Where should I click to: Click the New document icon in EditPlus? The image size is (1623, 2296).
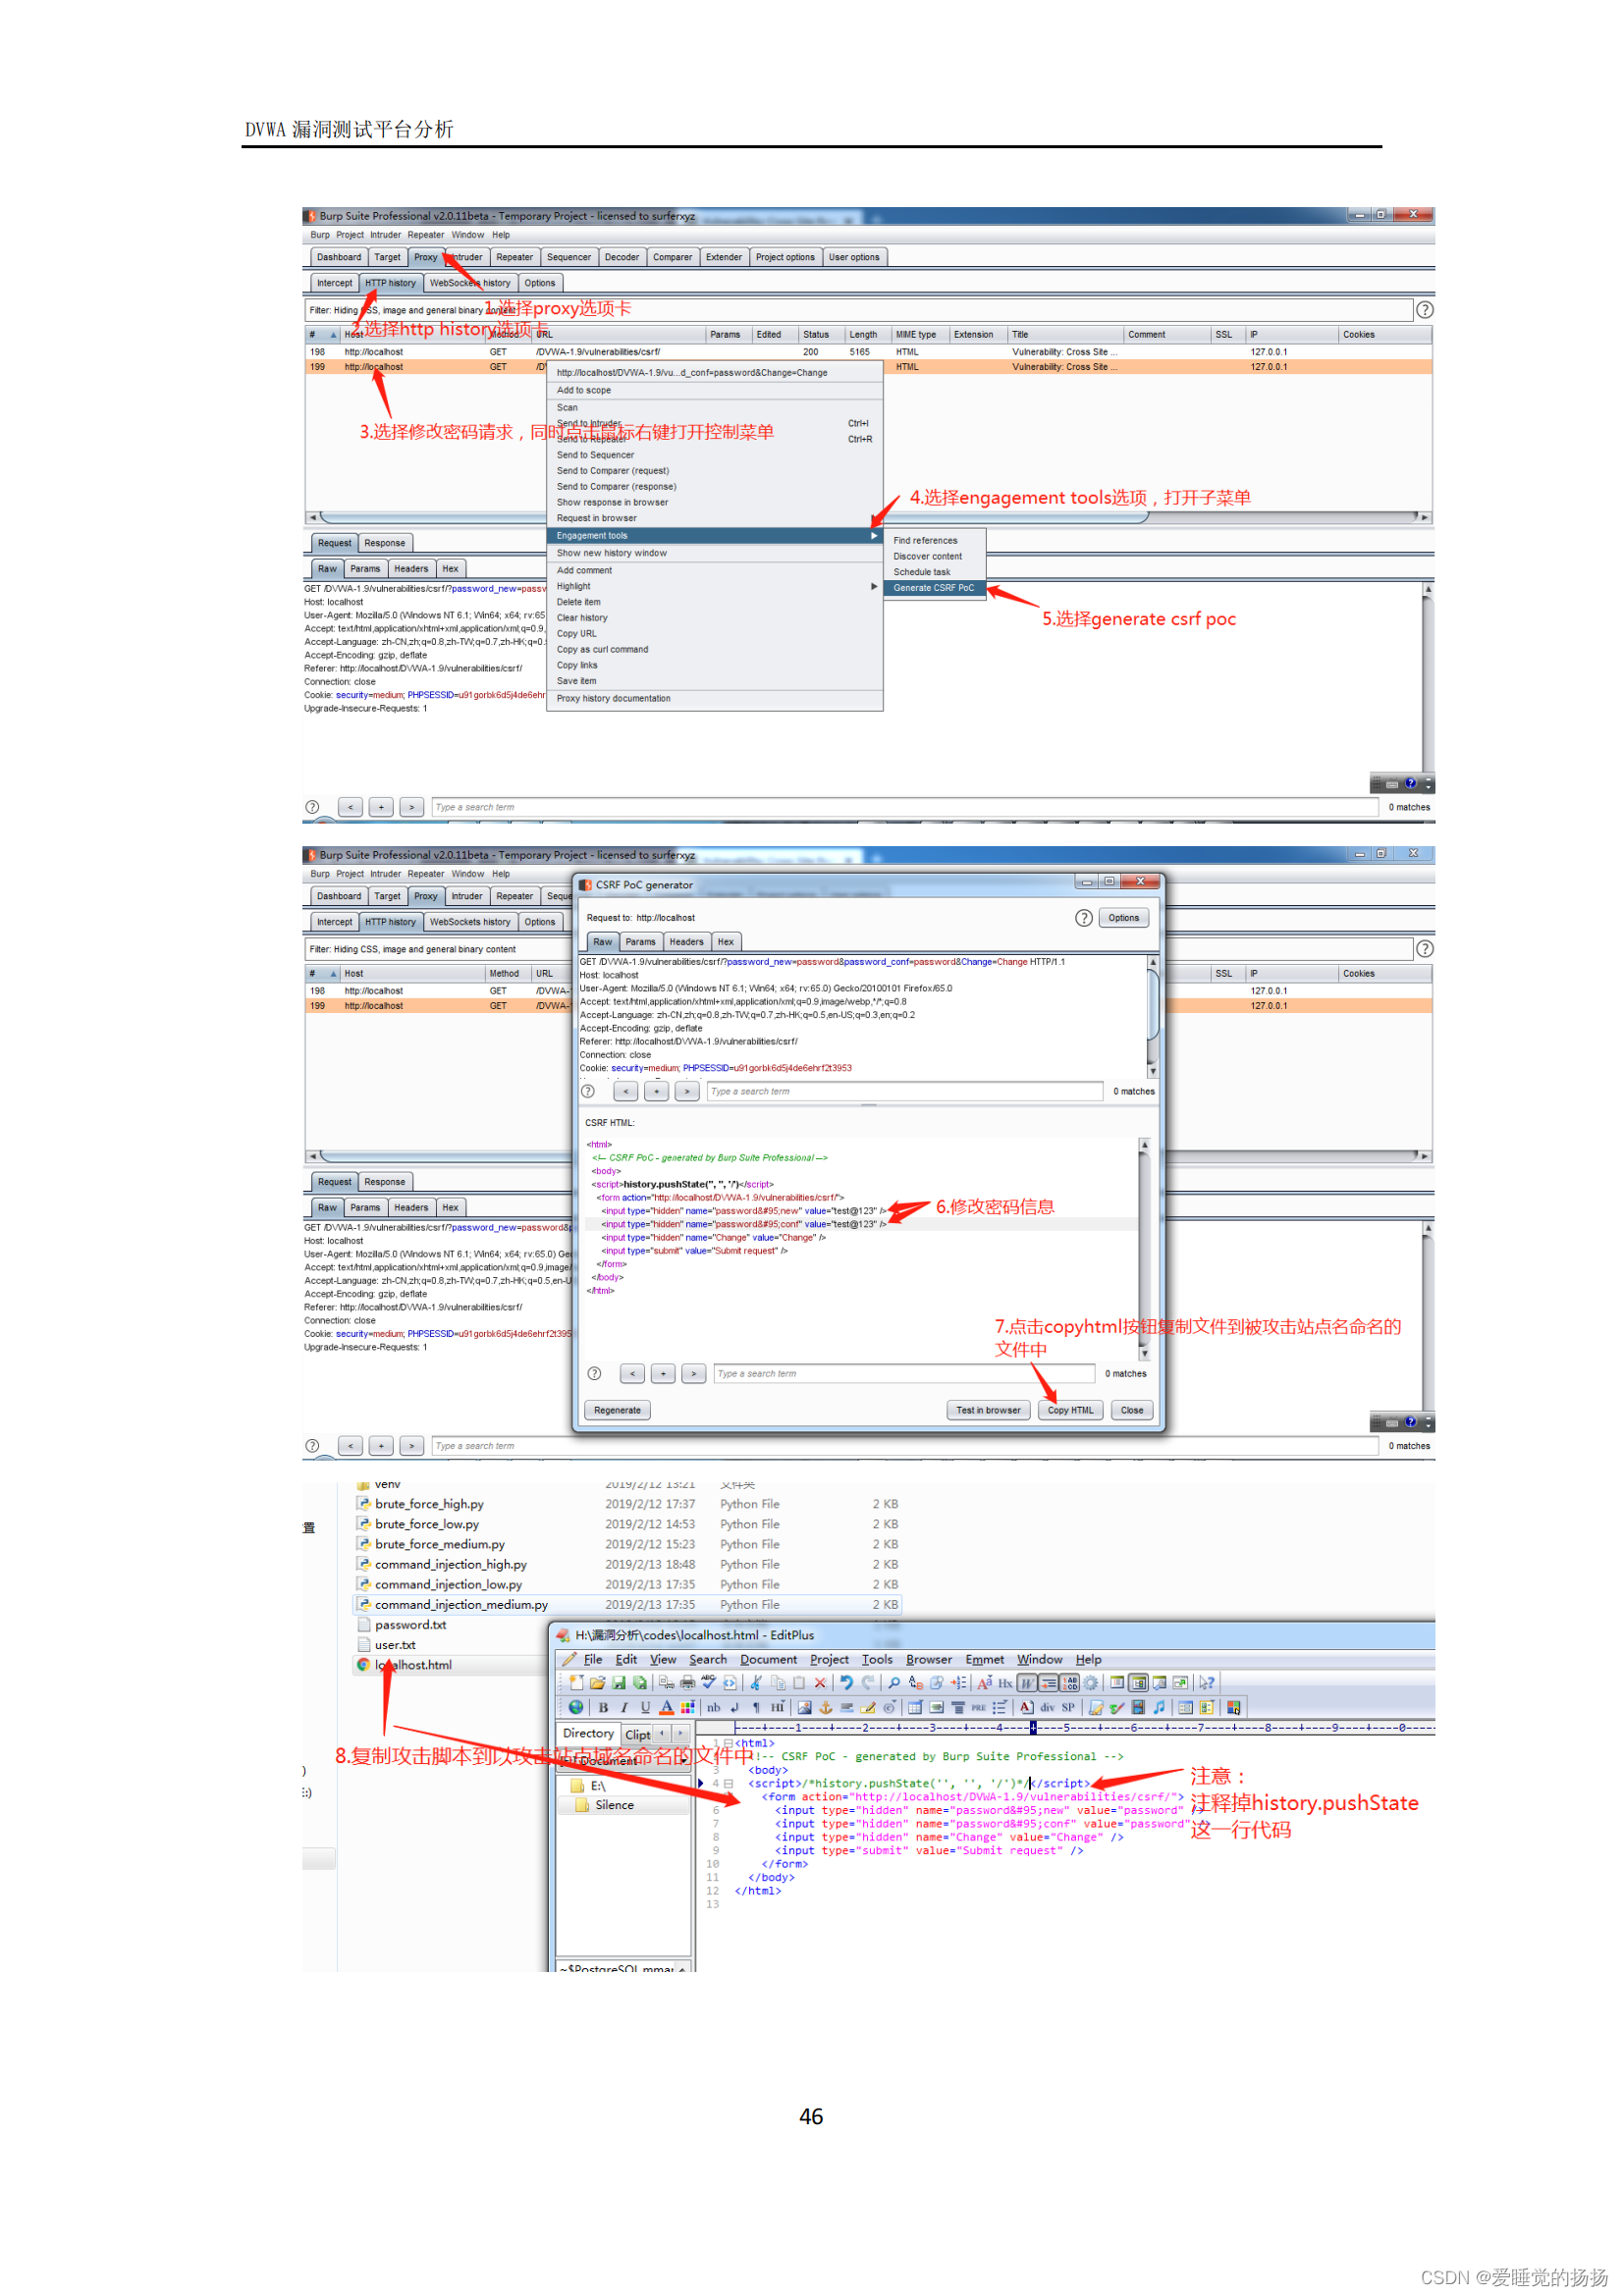[x=576, y=1683]
